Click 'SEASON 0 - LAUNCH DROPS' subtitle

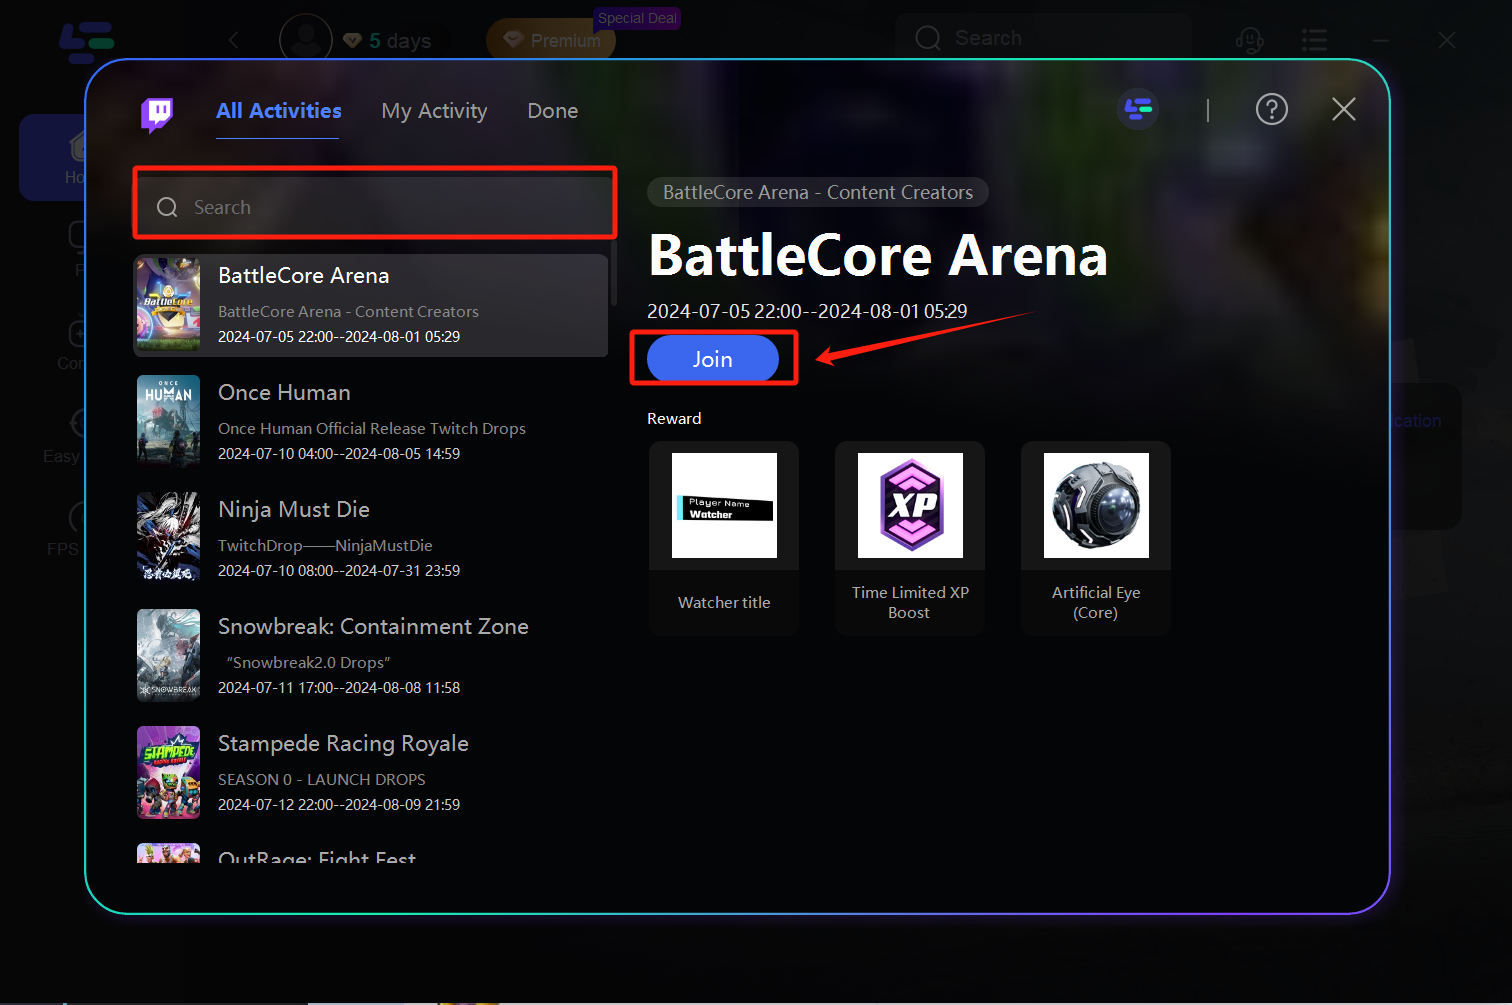[322, 779]
